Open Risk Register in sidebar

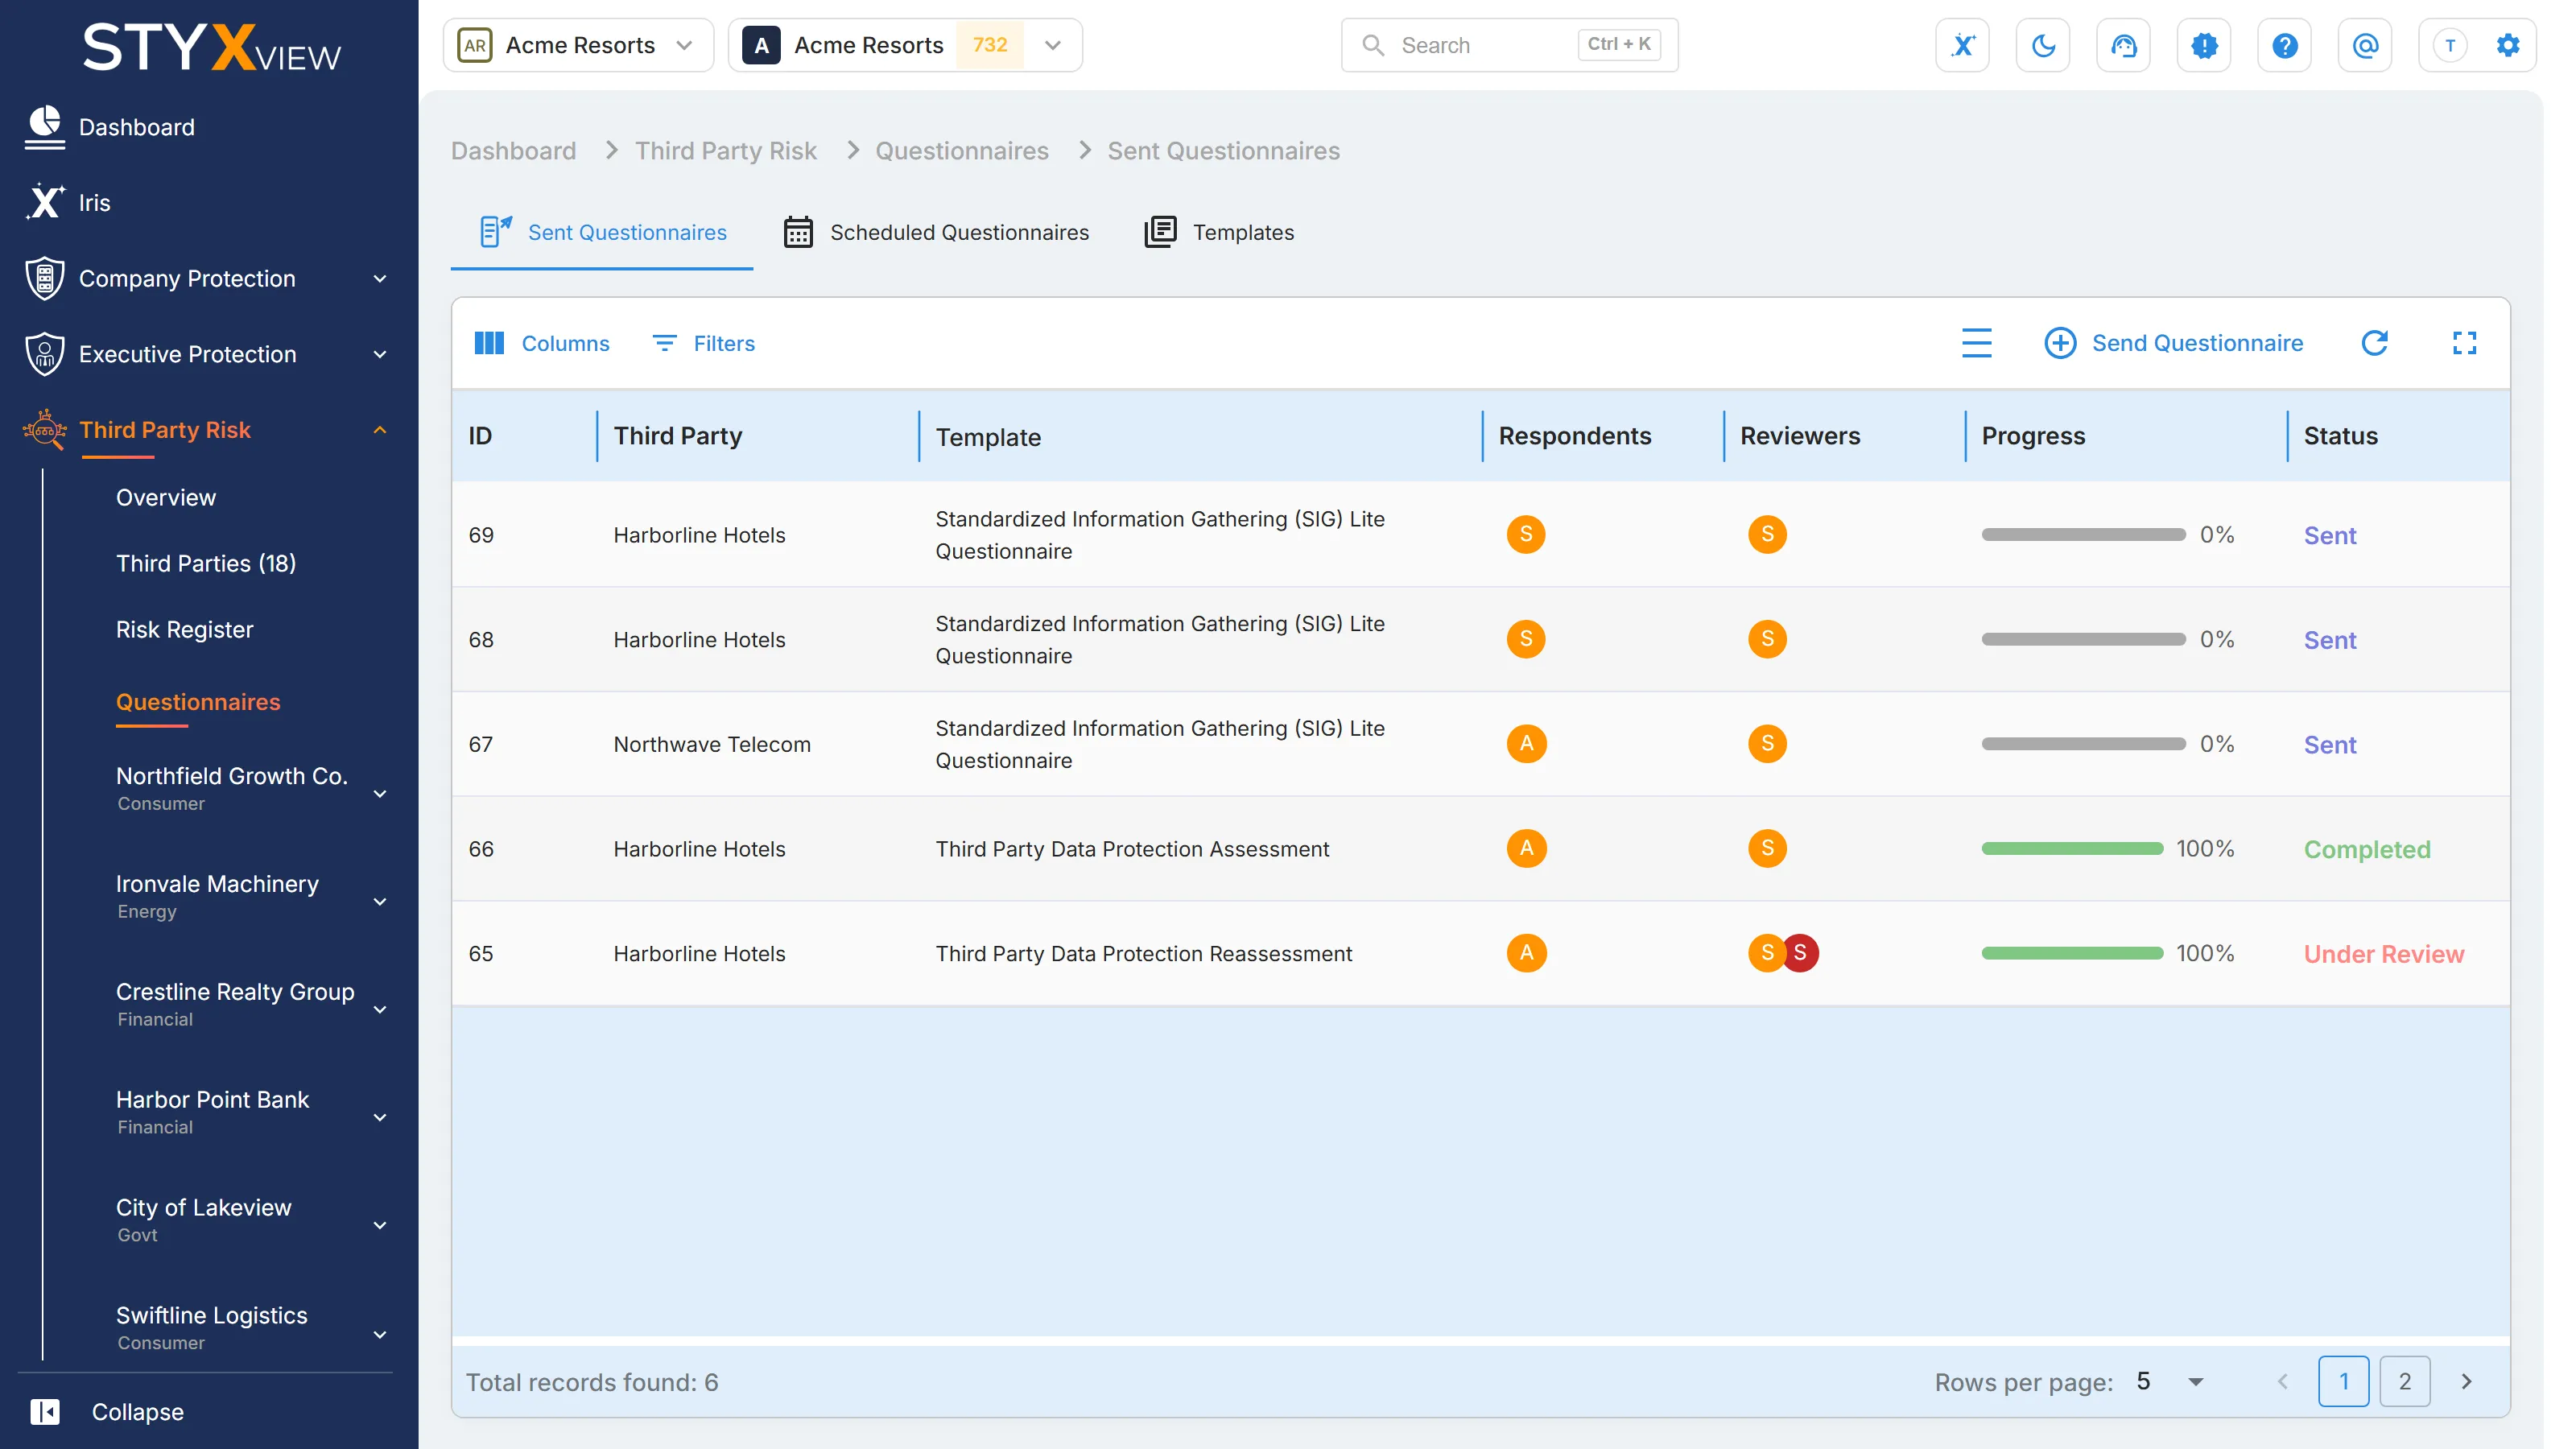click(185, 629)
